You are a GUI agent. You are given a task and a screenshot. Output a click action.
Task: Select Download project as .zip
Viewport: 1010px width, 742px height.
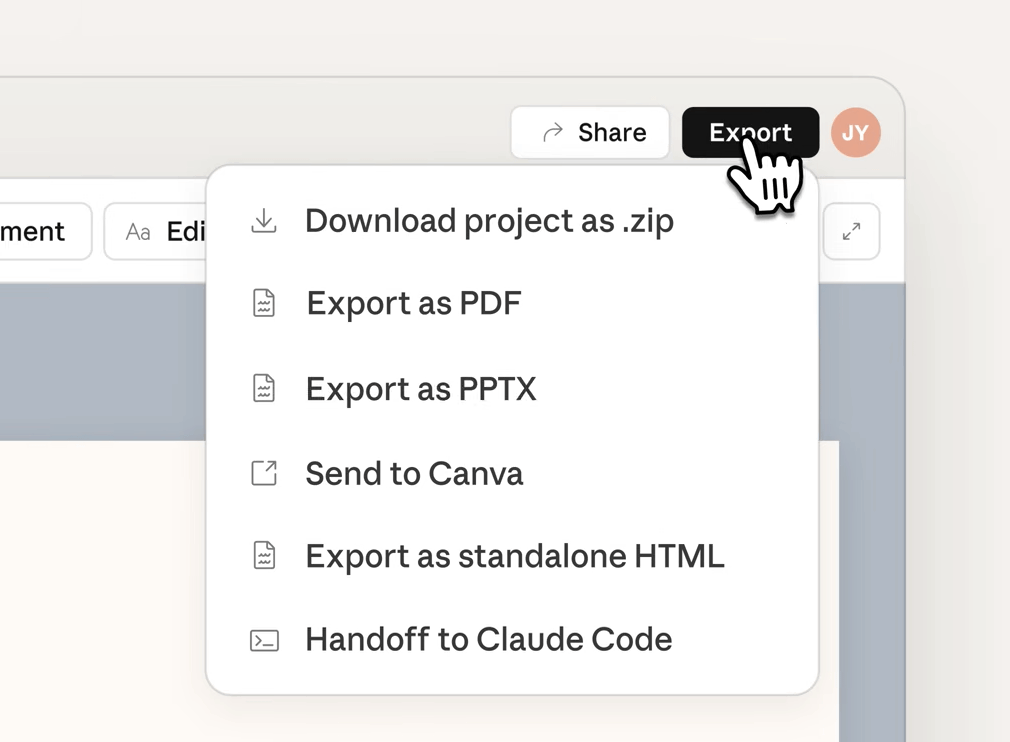point(489,220)
